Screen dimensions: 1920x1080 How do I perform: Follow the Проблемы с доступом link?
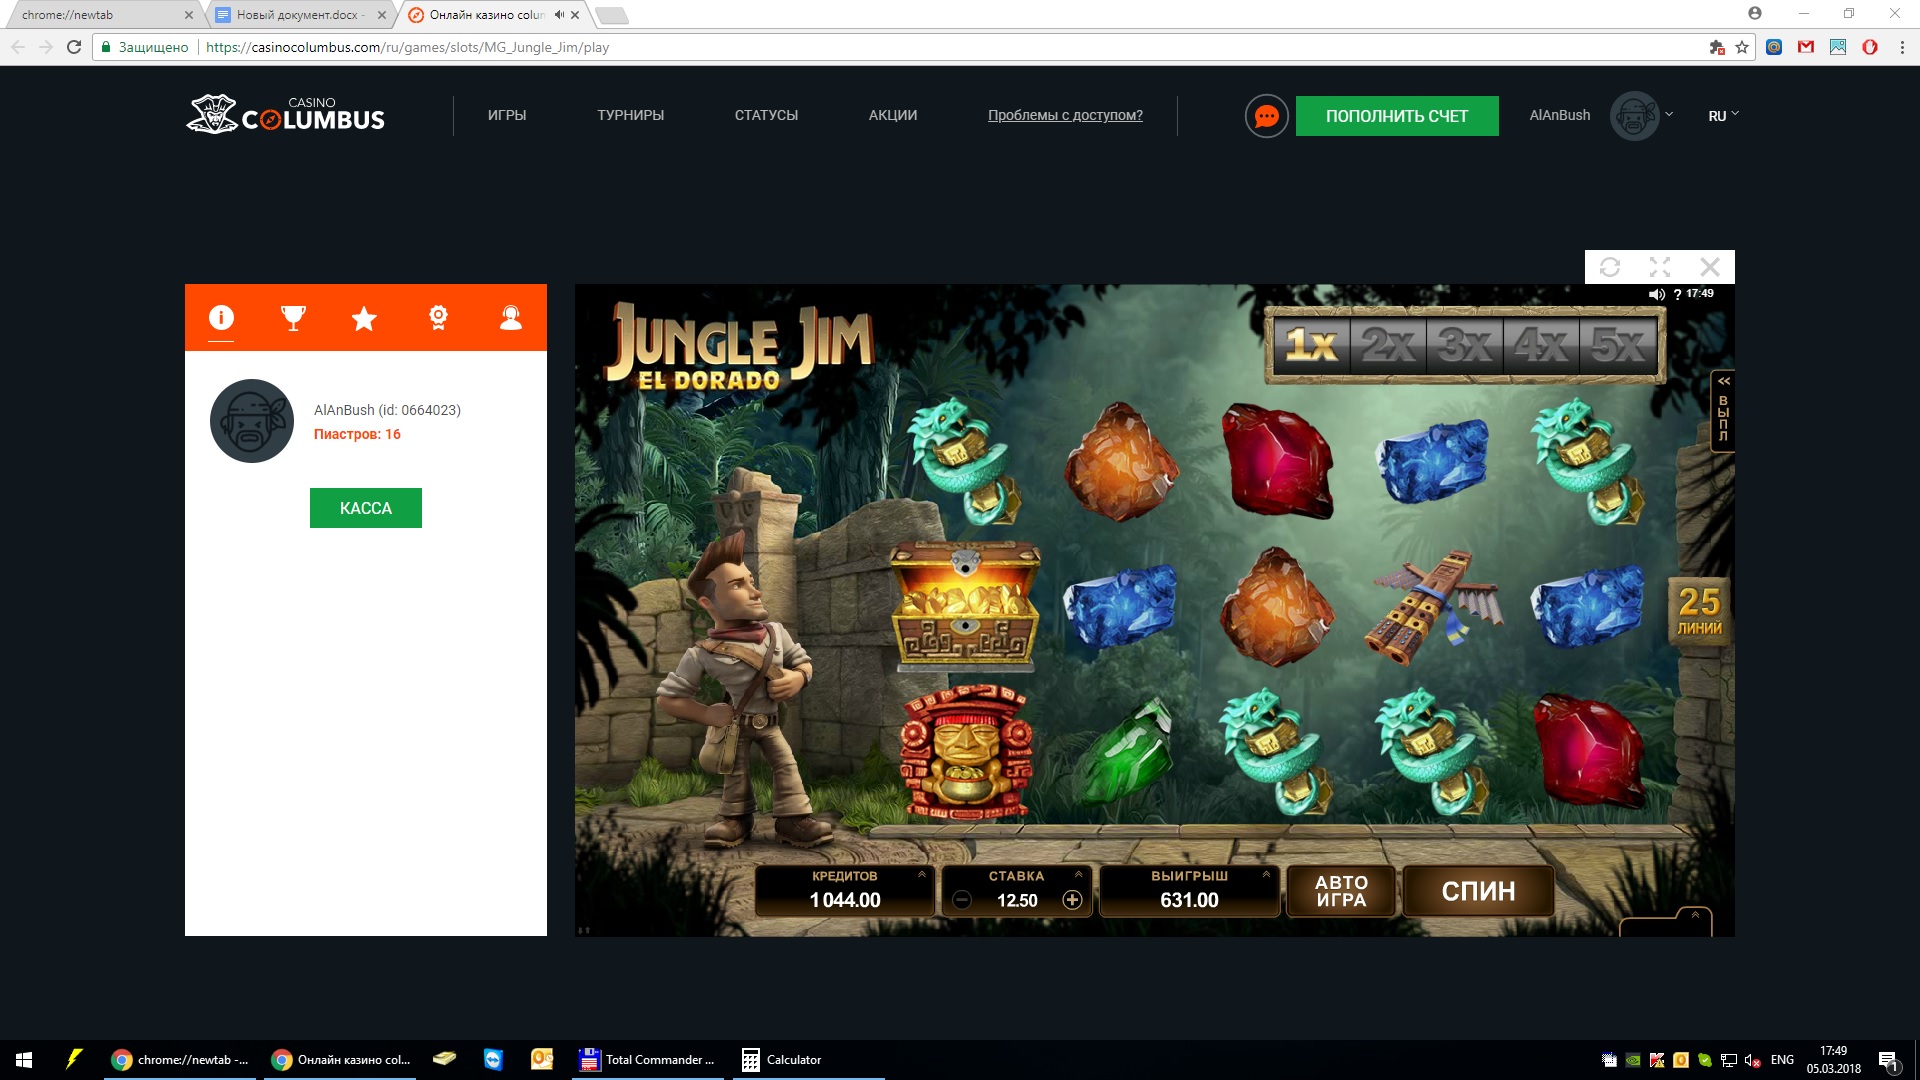[x=1065, y=115]
